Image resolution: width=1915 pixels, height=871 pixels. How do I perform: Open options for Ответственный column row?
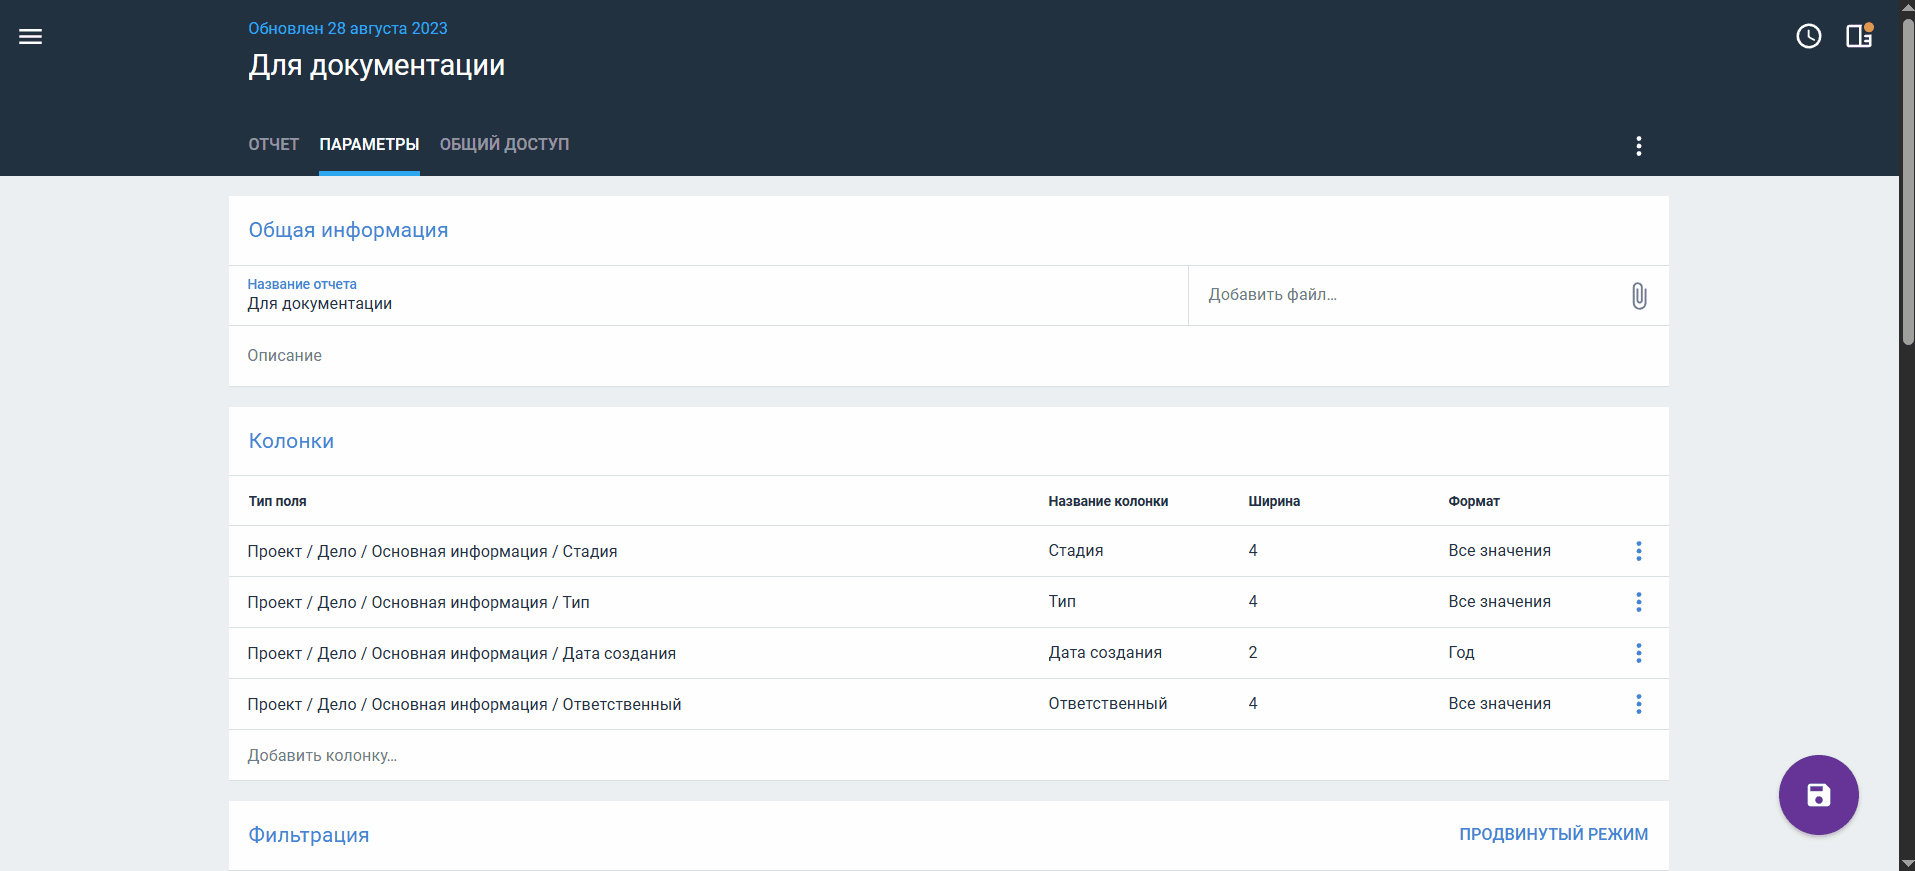[x=1638, y=704]
